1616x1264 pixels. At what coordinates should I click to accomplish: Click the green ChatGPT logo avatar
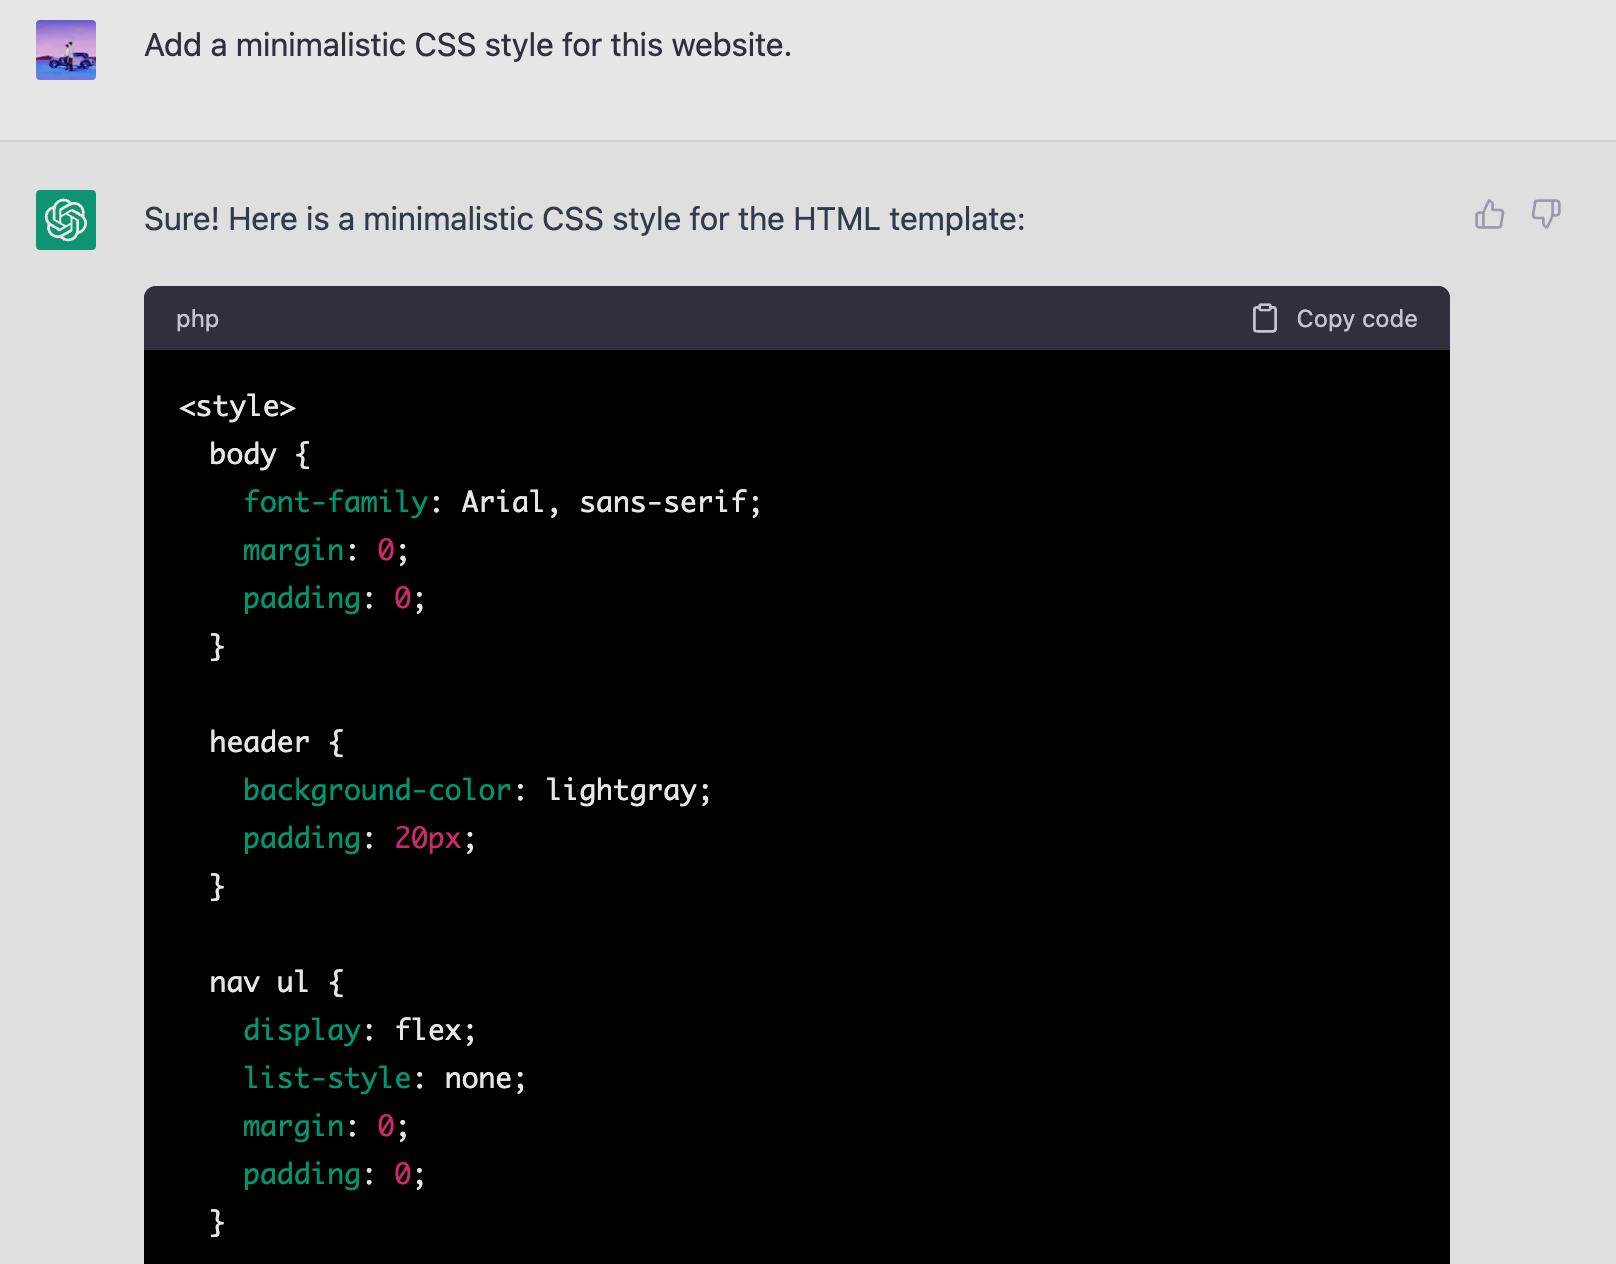point(66,220)
